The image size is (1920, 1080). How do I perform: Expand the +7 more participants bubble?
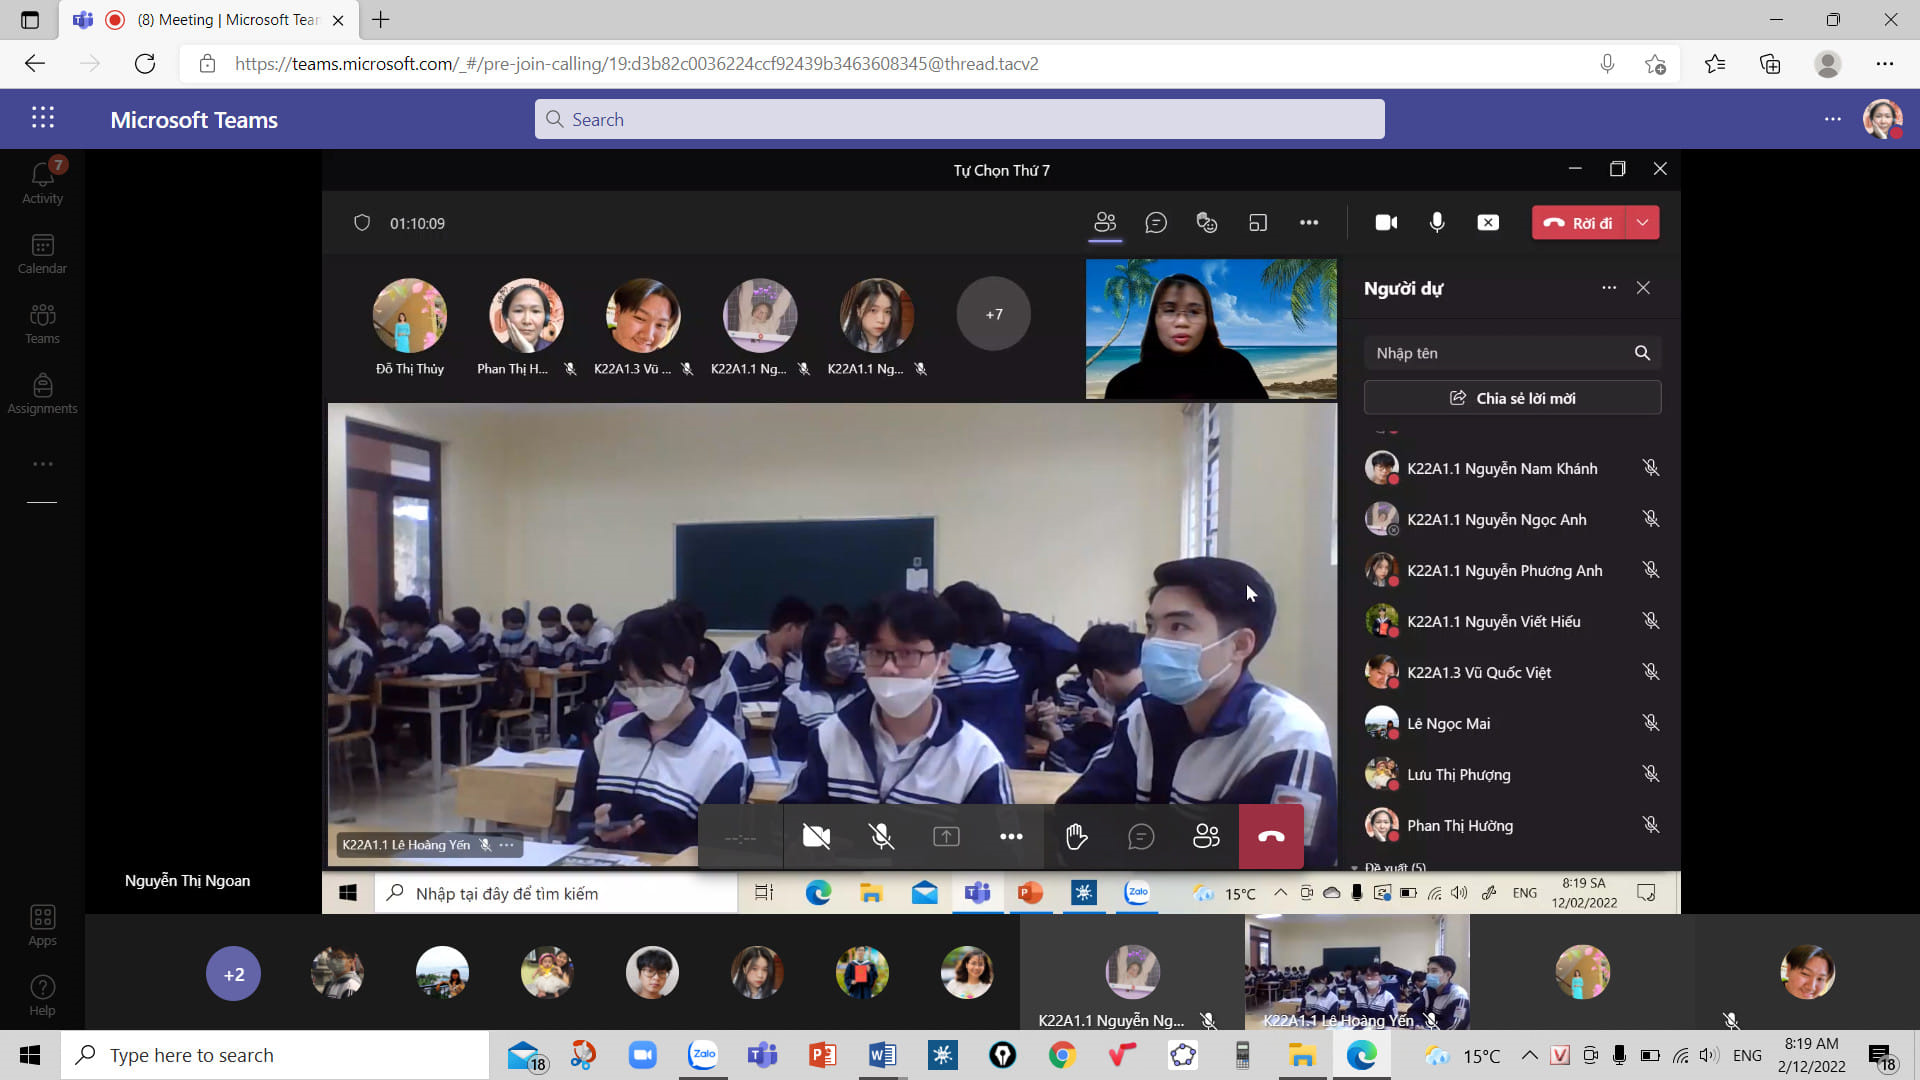(993, 314)
